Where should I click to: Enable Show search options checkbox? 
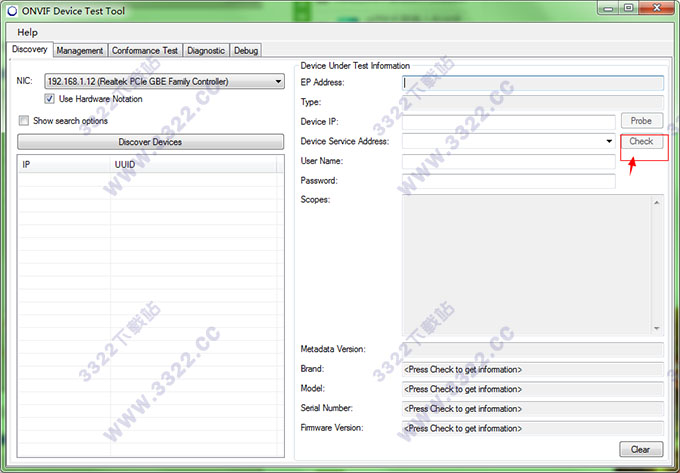[x=24, y=121]
